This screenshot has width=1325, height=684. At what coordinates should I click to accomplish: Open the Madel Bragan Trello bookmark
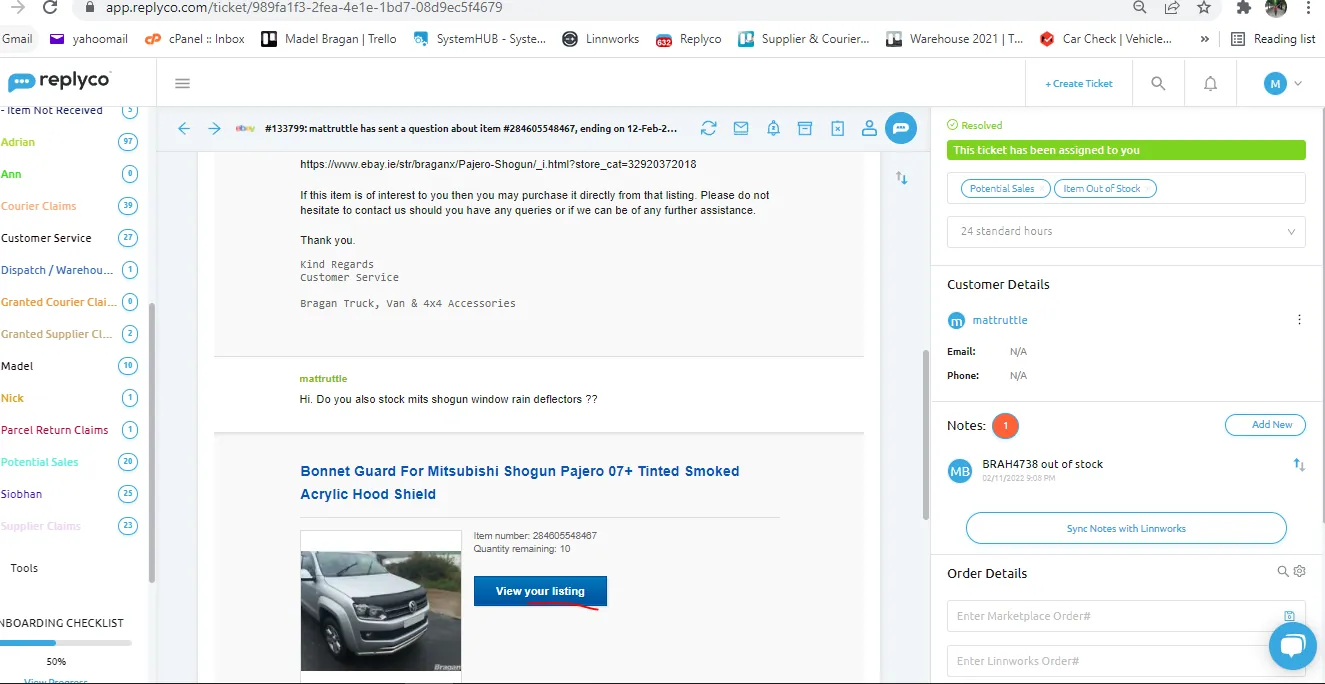point(328,39)
